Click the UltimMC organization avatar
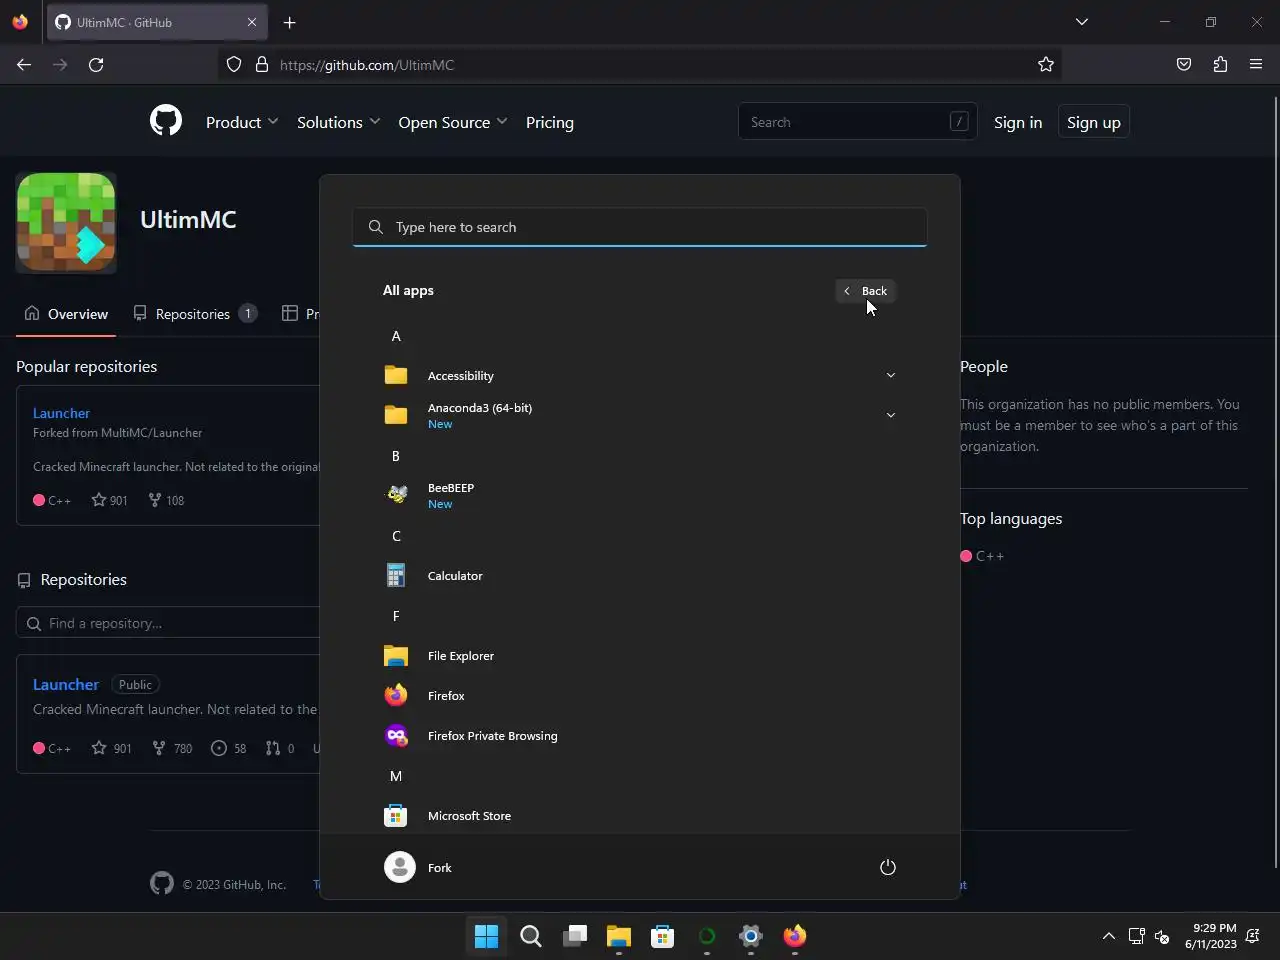This screenshot has height=960, width=1280. coord(66,222)
